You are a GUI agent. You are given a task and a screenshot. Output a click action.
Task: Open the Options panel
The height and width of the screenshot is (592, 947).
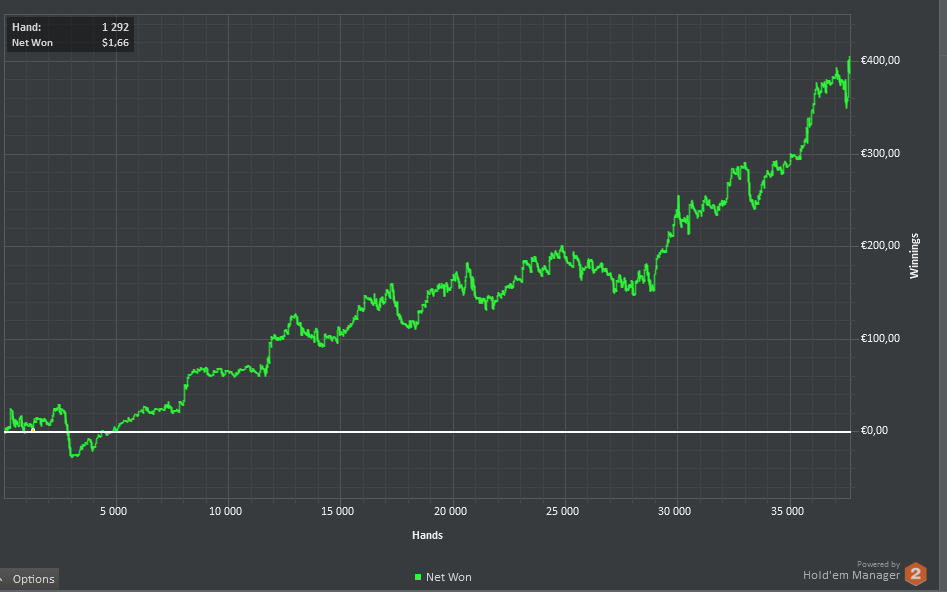pos(30,579)
